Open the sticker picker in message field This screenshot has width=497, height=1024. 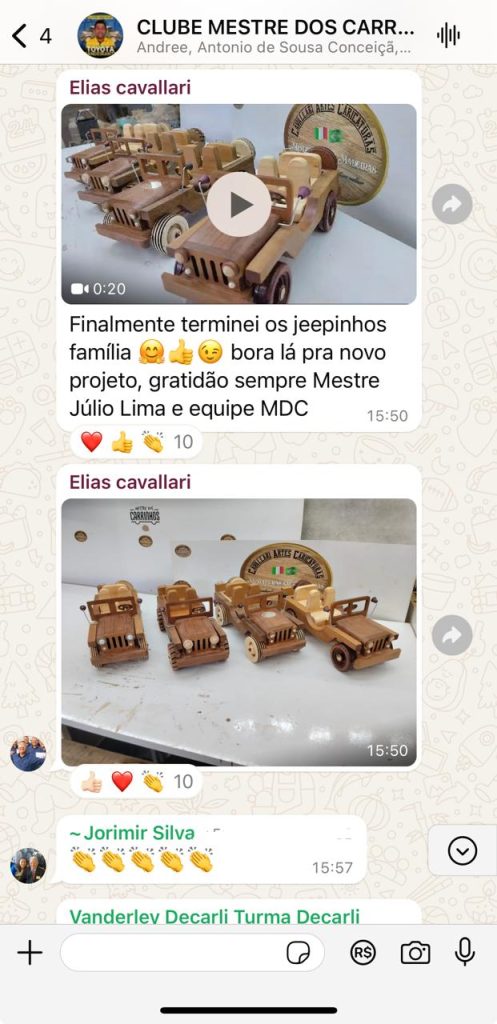[x=298, y=953]
